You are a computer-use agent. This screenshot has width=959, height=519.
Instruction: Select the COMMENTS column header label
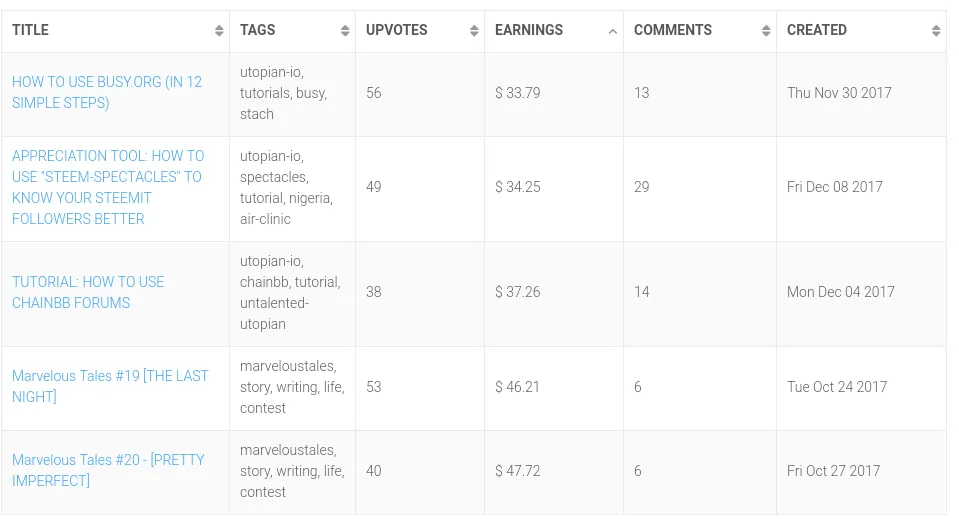(673, 30)
